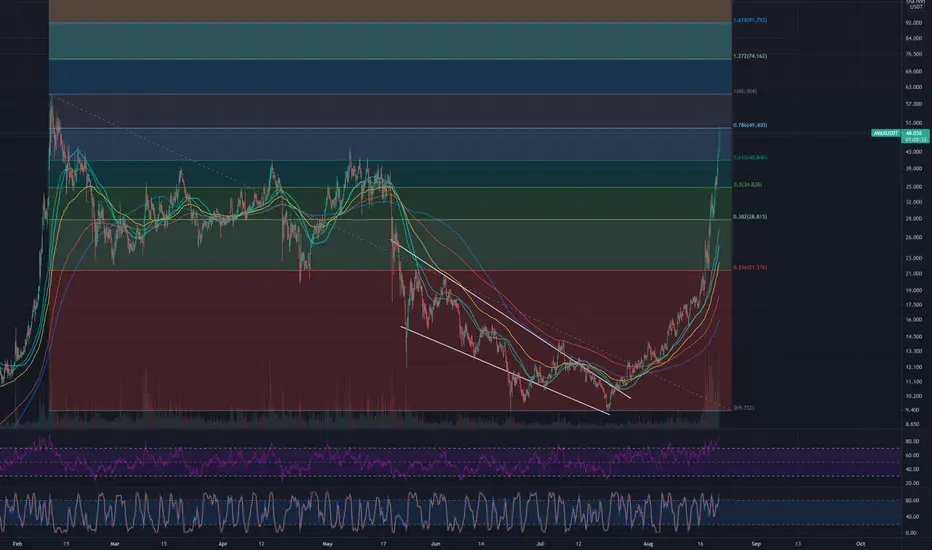Image resolution: width=932 pixels, height=550 pixels.
Task: Click the 51.000 price axis value
Action: (913, 123)
